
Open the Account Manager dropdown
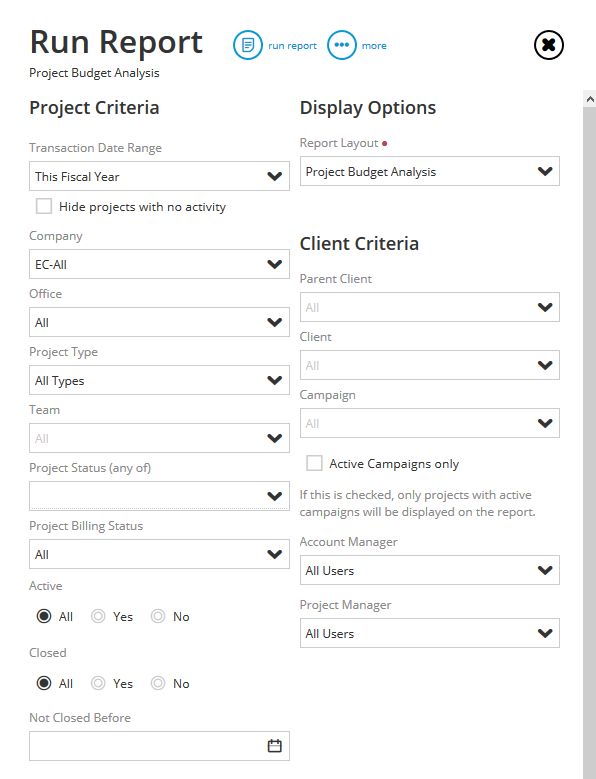tap(430, 570)
